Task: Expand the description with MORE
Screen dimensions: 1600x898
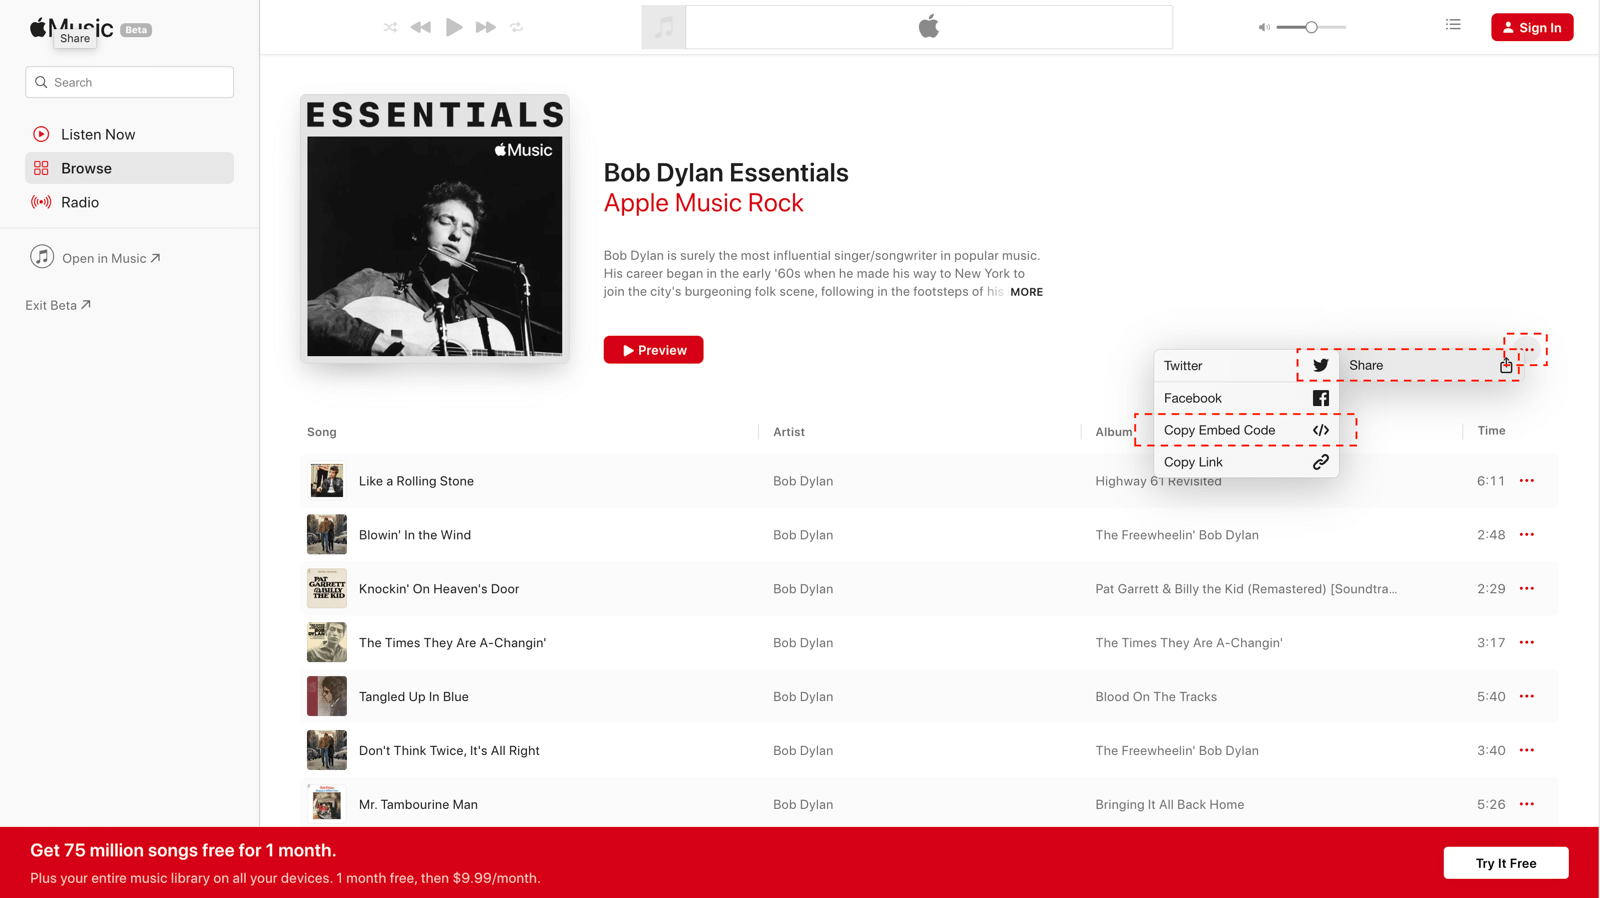Action: tap(1026, 292)
